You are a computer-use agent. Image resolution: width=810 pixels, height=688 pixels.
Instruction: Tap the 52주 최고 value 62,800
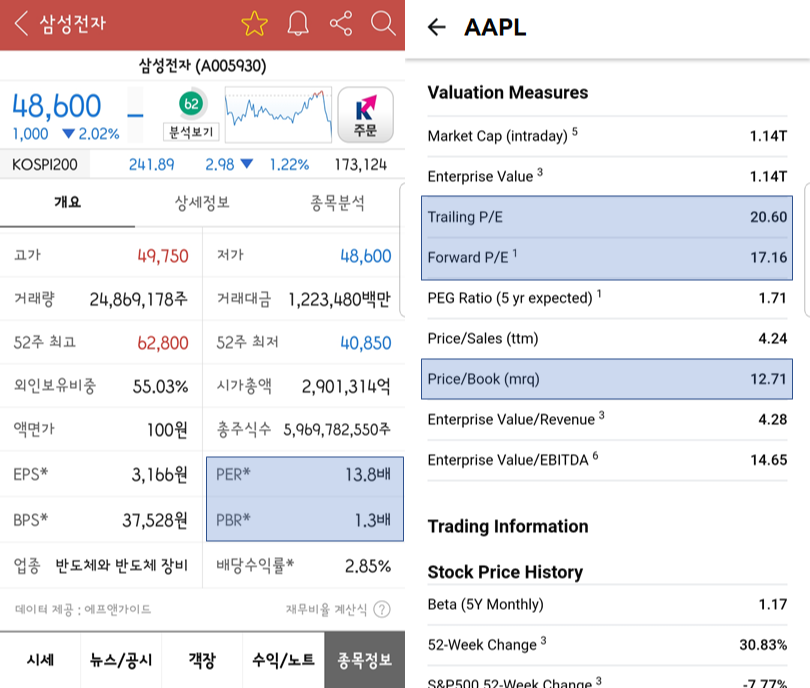[x=163, y=342]
